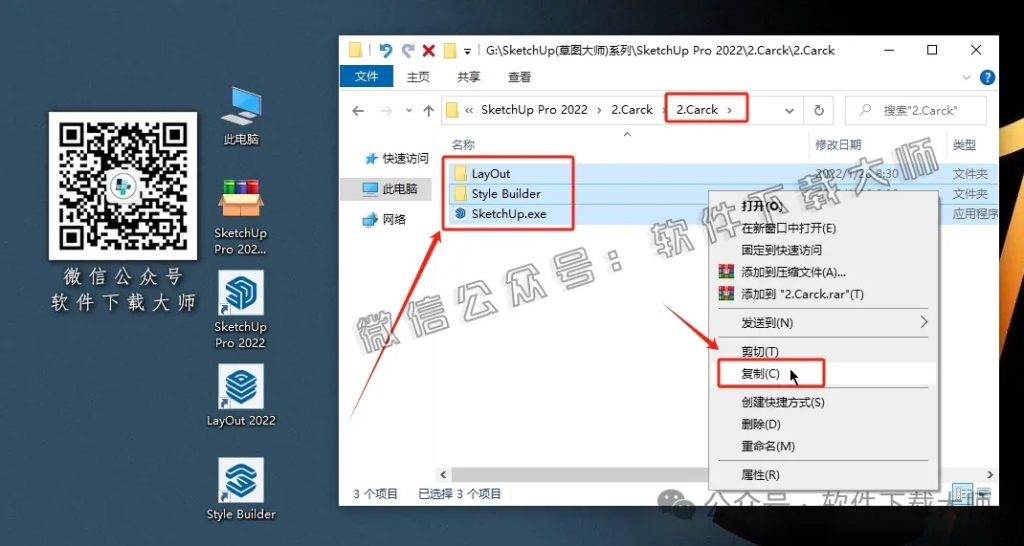Maximize the Explorer window
Screen dimensions: 1024x546
932,50
